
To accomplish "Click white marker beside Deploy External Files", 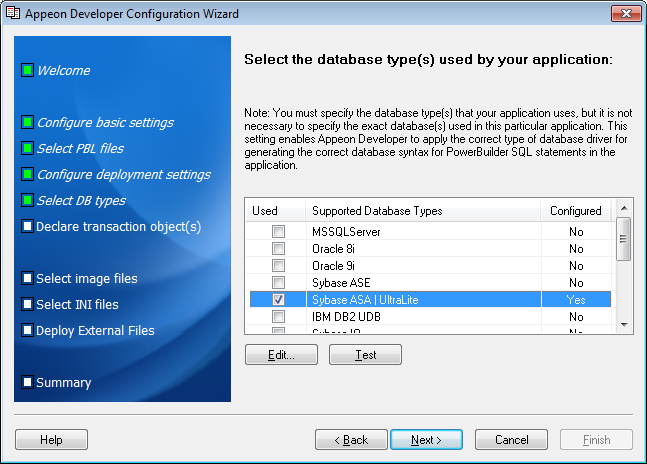I will pyautogui.click(x=28, y=330).
